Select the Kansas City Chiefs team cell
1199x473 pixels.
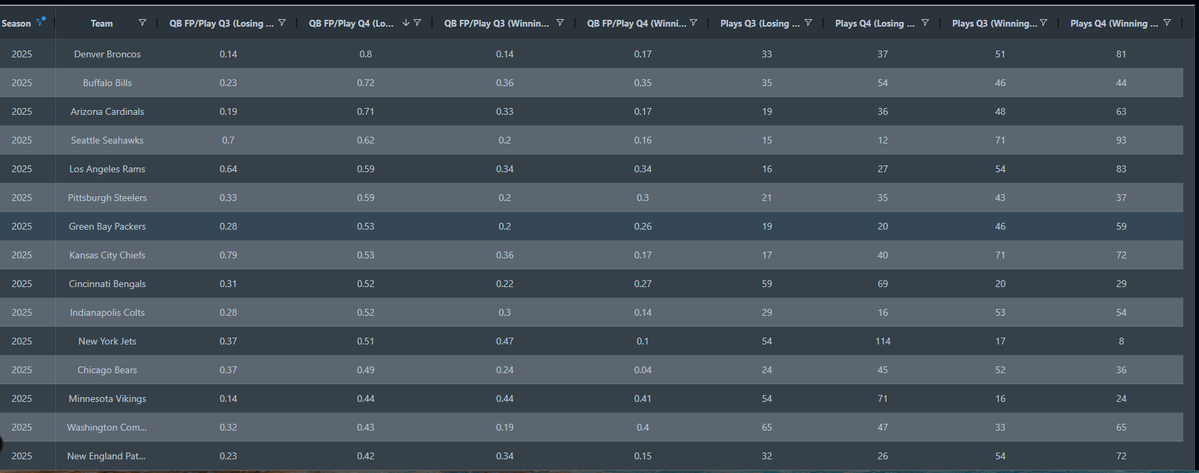tap(107, 255)
